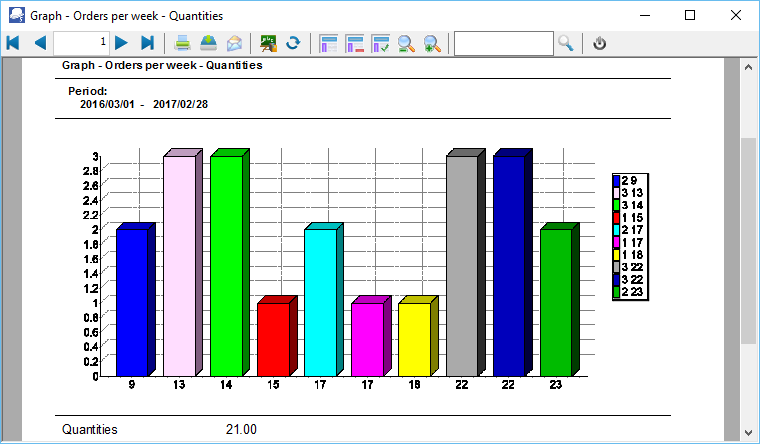Refresh the report view
The image size is (760, 444).
[x=294, y=43]
